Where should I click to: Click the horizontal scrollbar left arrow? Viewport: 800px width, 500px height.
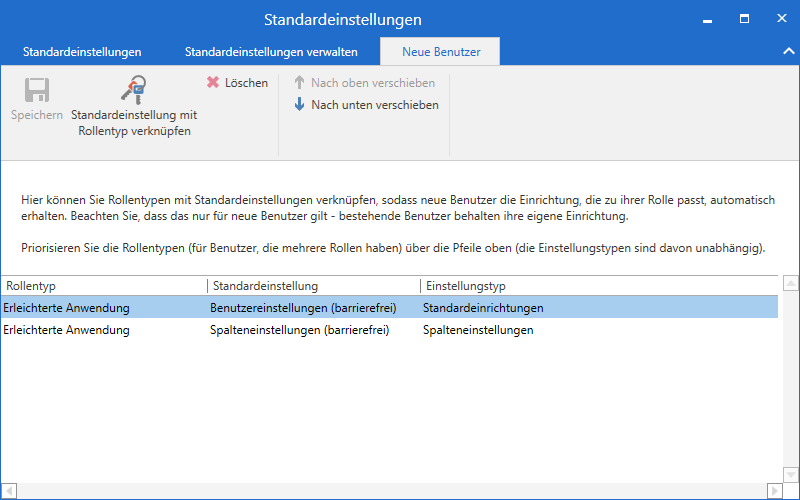point(8,491)
